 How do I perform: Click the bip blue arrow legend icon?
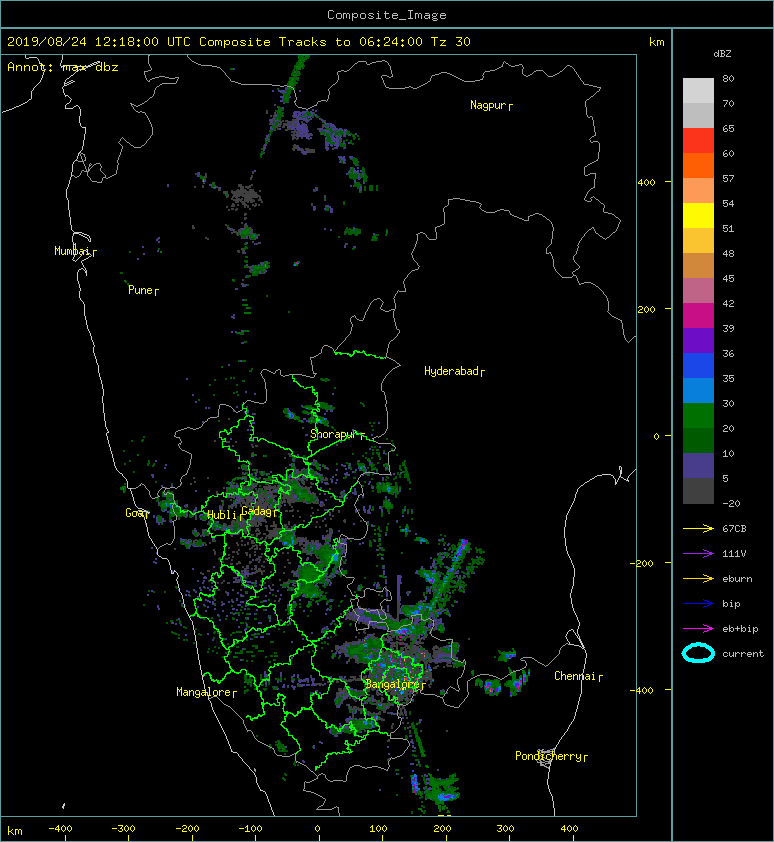[698, 604]
